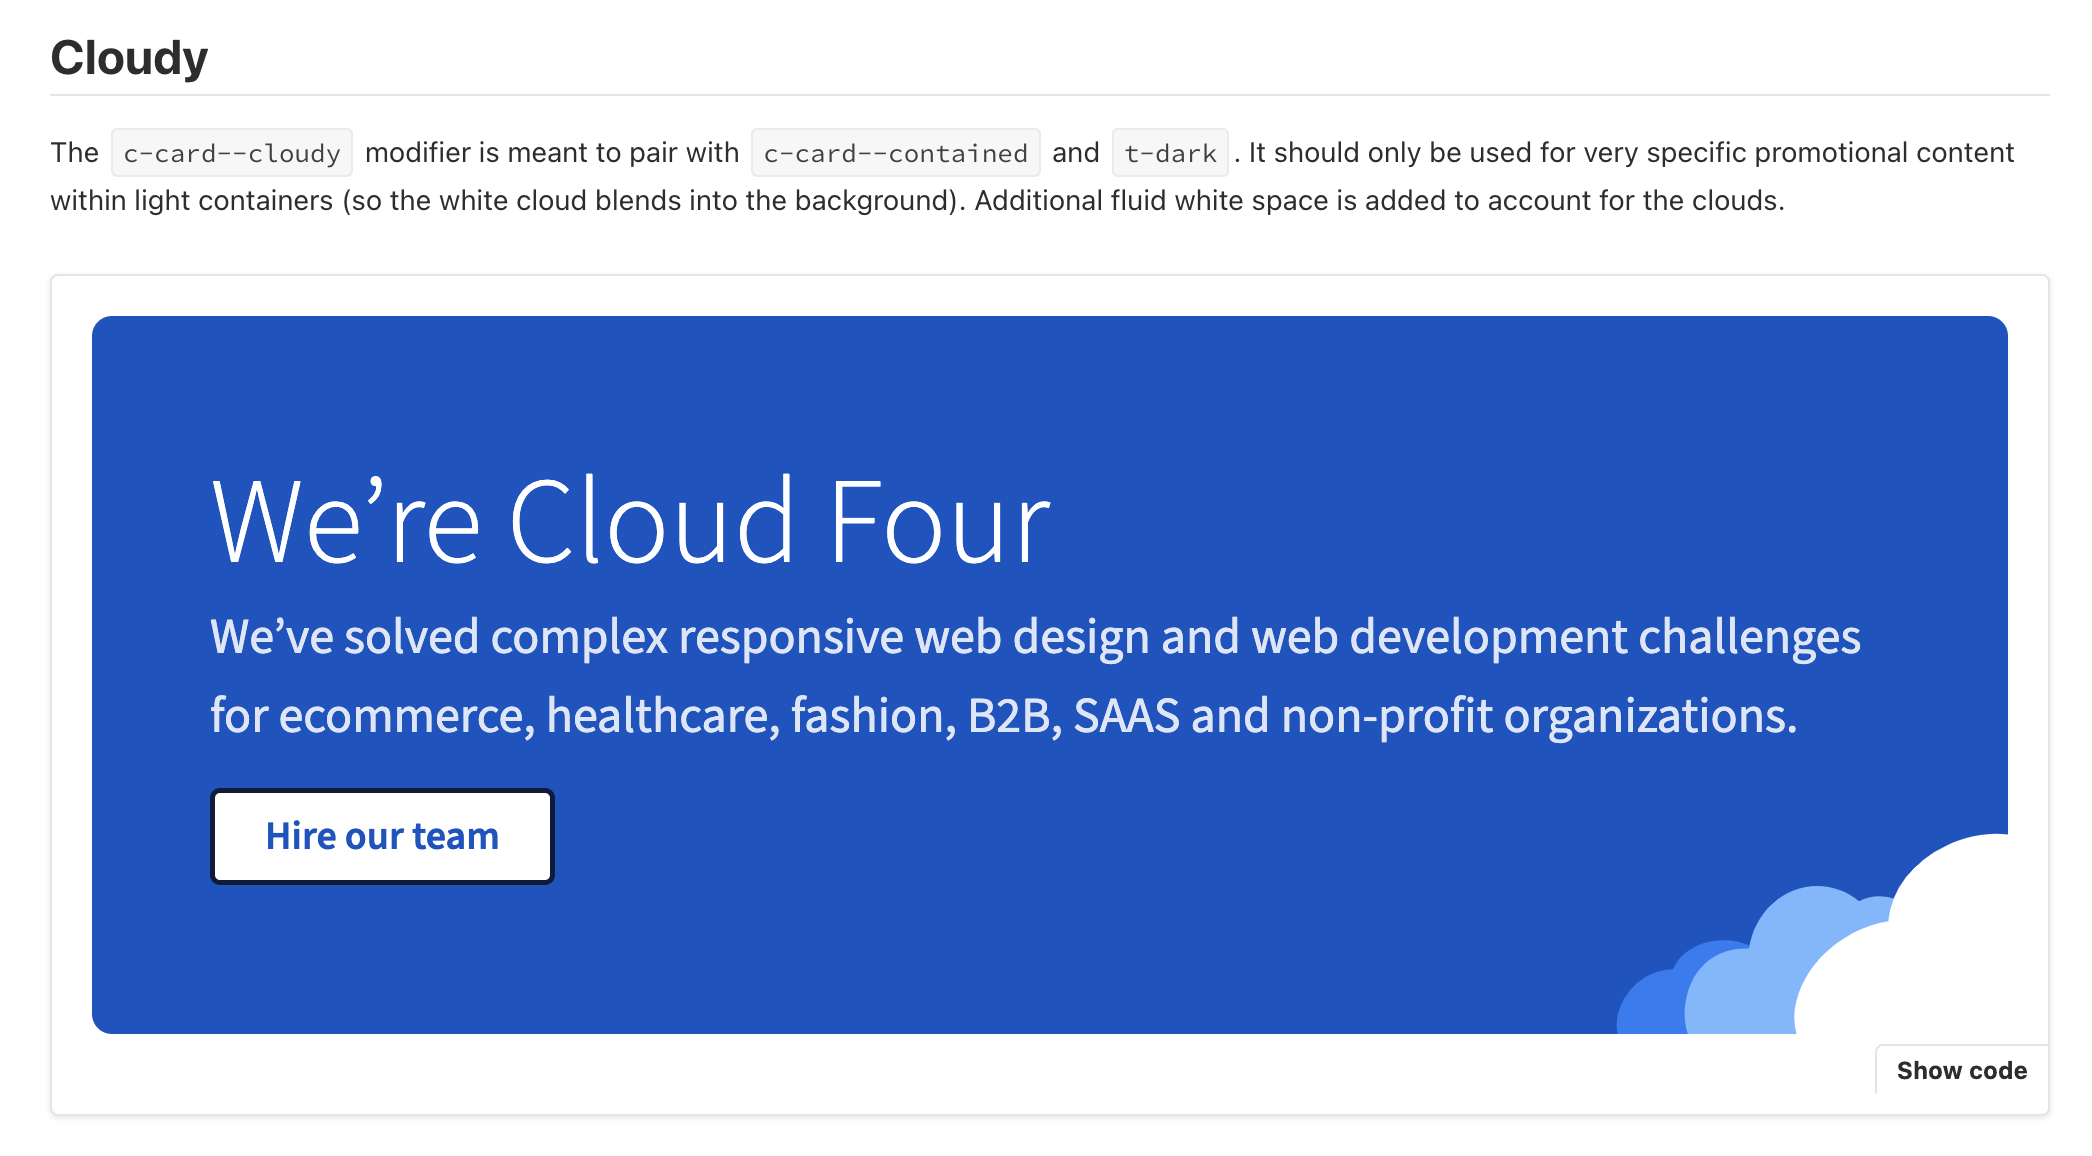The width and height of the screenshot is (2092, 1156).
Task: Click the Hire our team button
Action: point(382,836)
